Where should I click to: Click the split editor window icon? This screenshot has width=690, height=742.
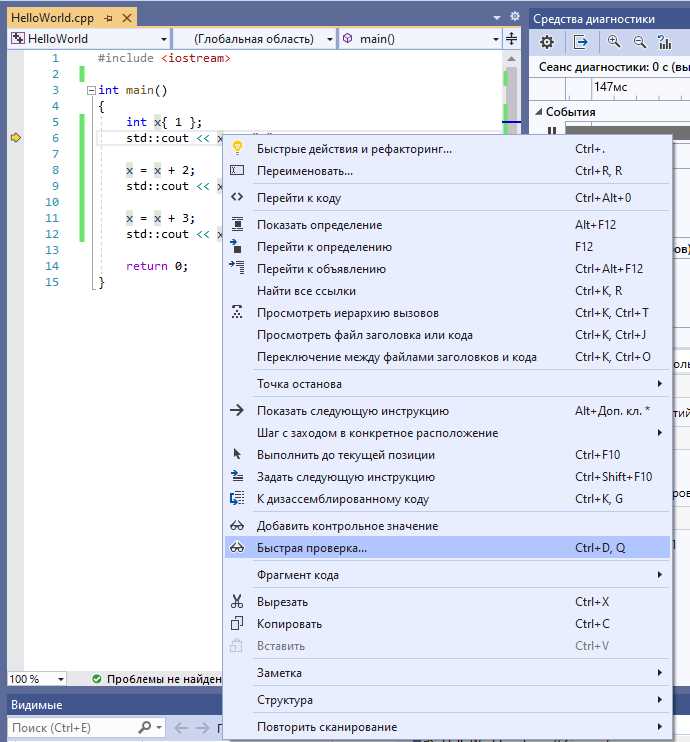click(512, 39)
